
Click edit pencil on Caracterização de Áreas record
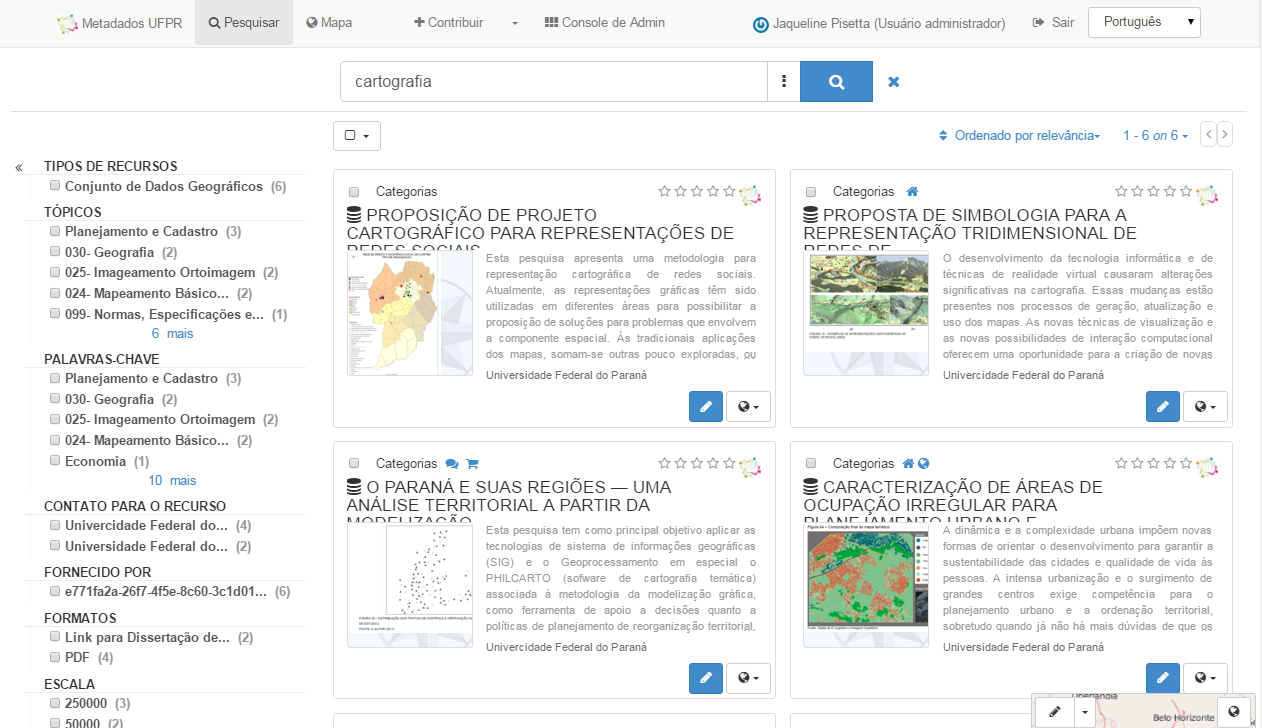click(1162, 679)
